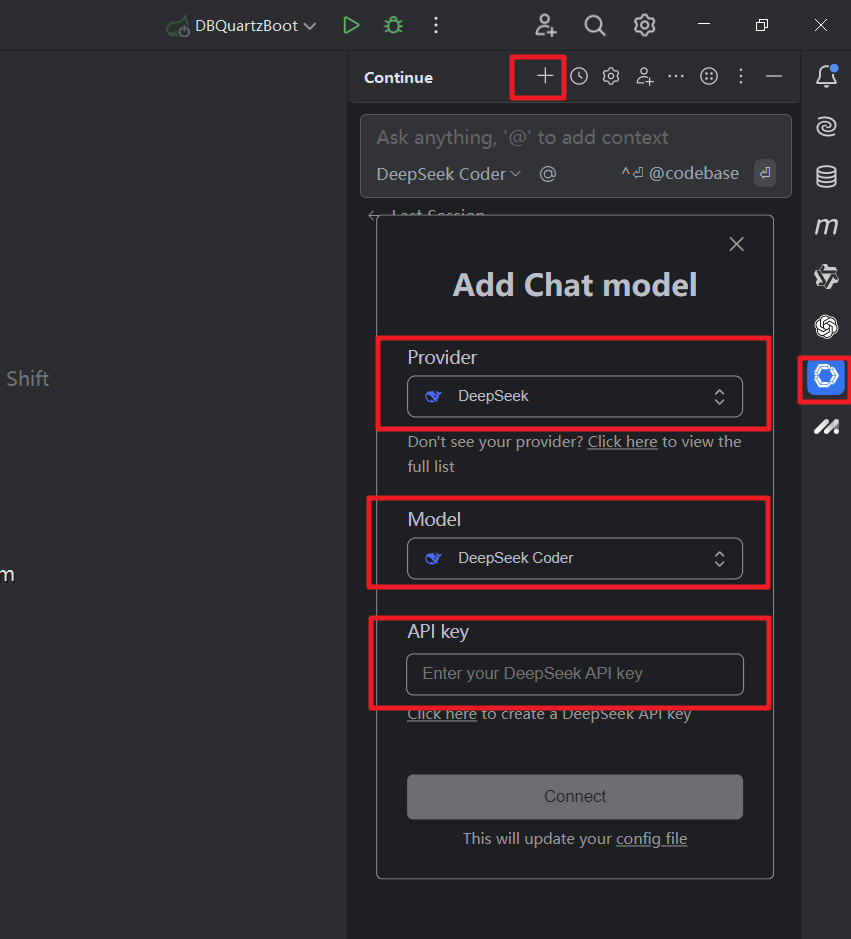Screen dimensions: 851x939
Task: Close the Add Chat model dialog
Action: [737, 244]
